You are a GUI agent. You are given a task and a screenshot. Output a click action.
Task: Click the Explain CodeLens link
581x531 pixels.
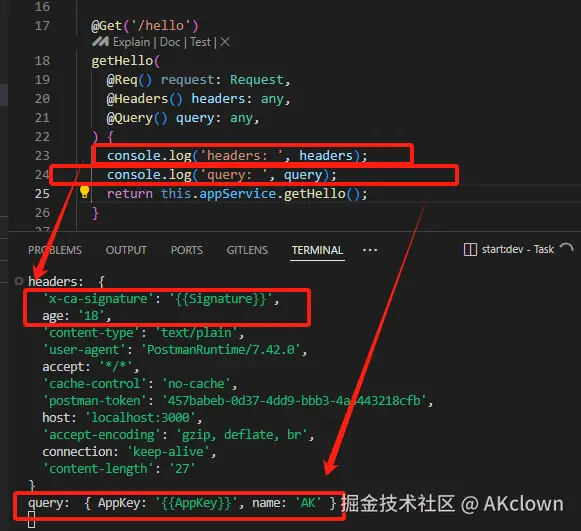point(131,42)
